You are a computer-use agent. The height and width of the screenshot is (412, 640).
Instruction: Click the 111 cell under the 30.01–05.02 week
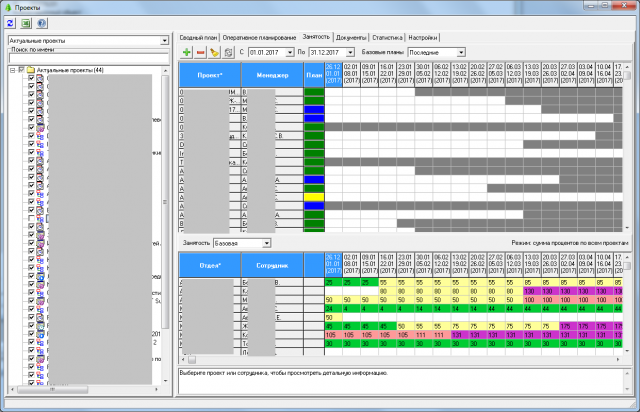point(423,335)
